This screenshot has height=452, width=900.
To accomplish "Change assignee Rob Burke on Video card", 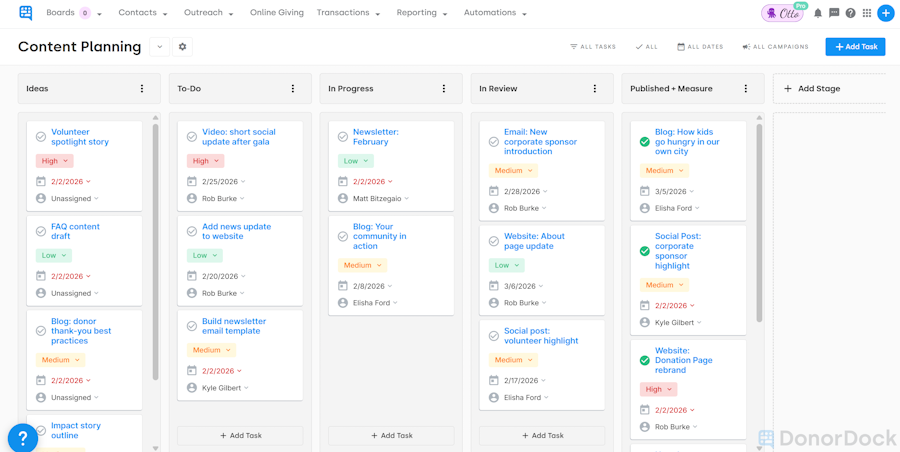I will (x=223, y=198).
